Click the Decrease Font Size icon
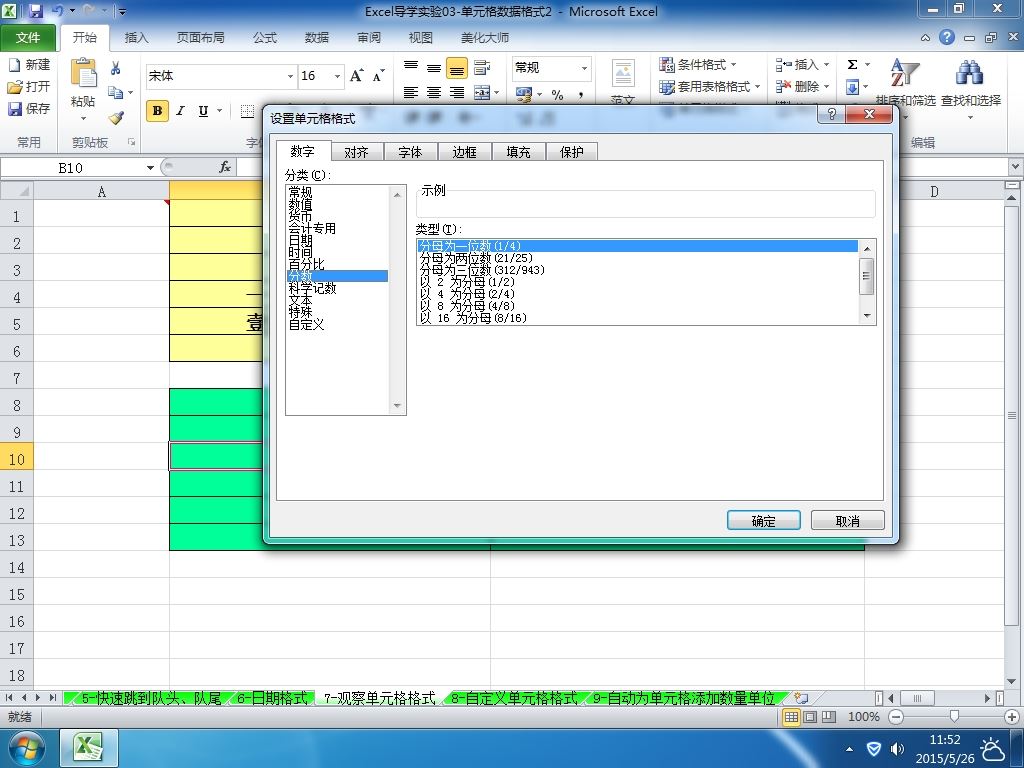 click(x=378, y=76)
